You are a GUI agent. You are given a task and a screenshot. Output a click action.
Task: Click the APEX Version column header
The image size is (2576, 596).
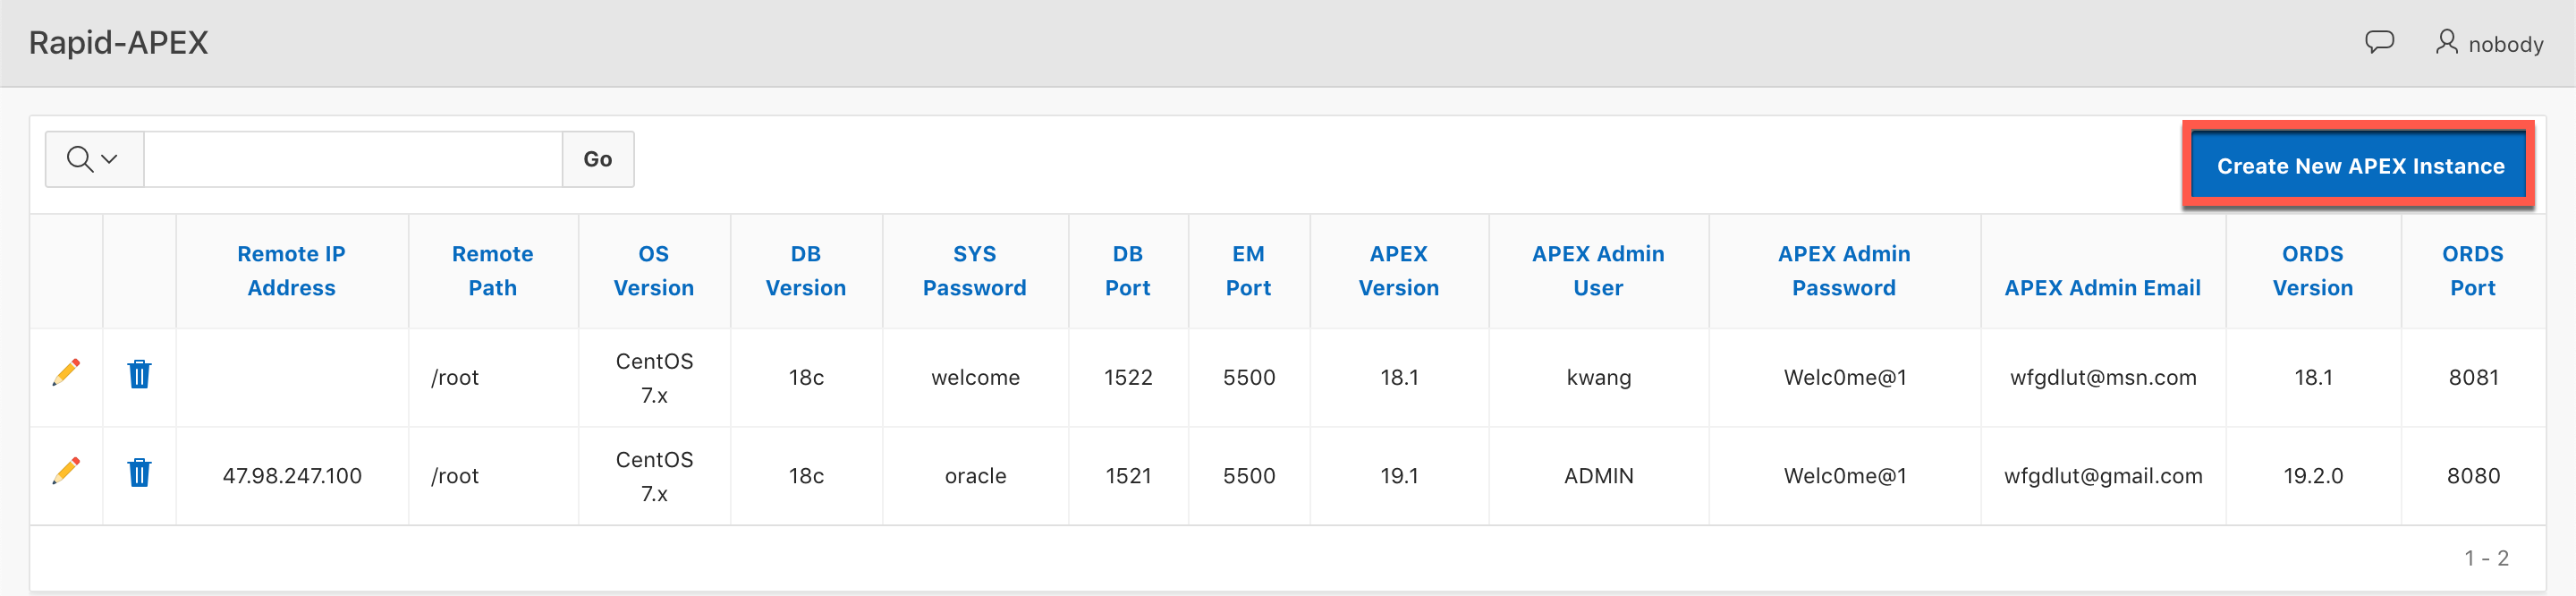coord(1398,271)
